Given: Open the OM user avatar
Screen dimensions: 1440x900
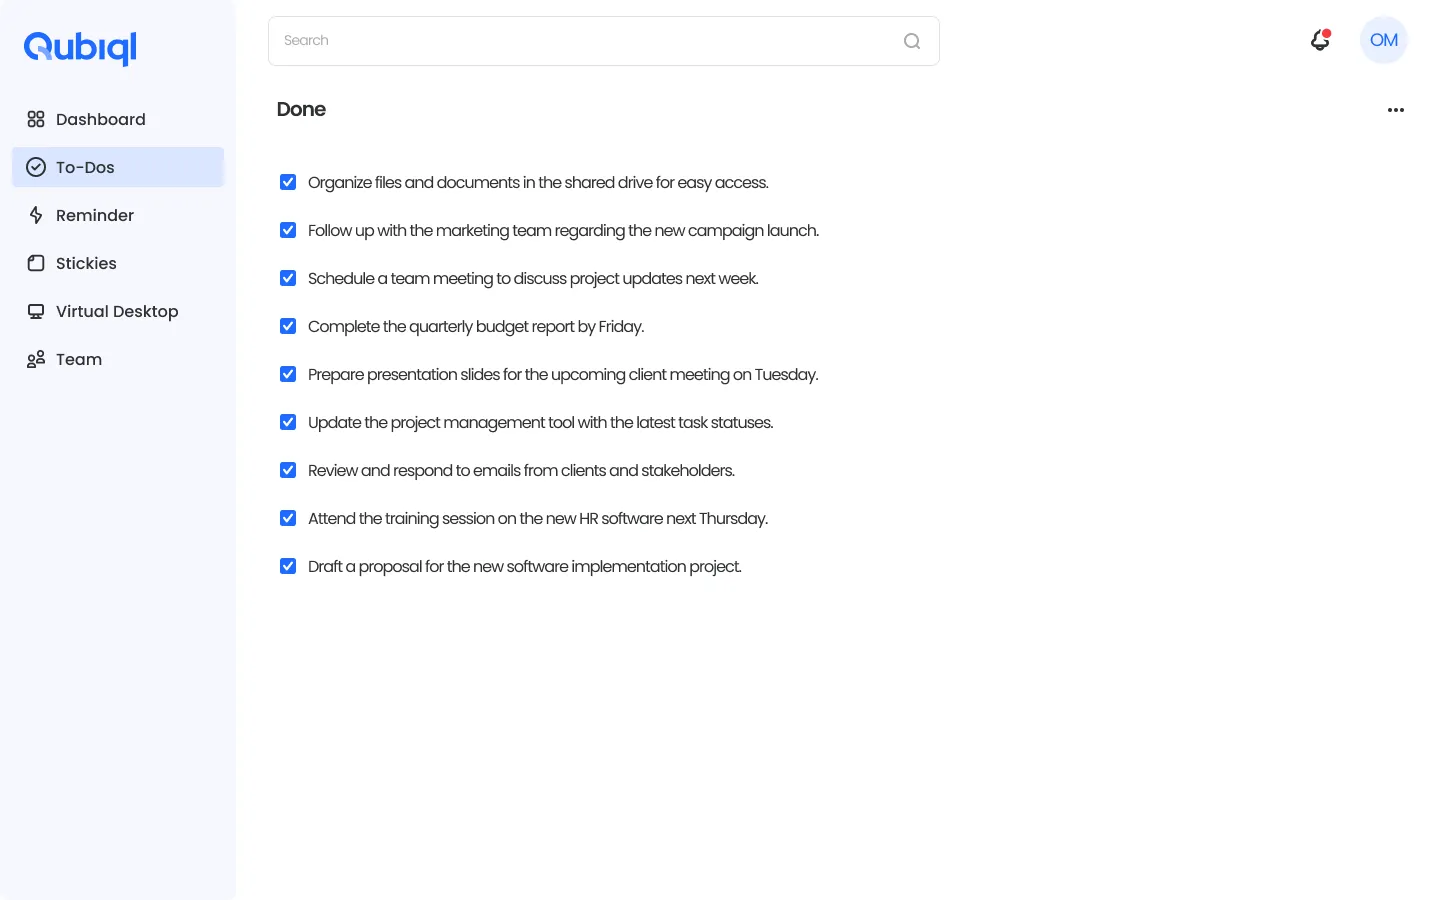Looking at the screenshot, I should tap(1383, 40).
